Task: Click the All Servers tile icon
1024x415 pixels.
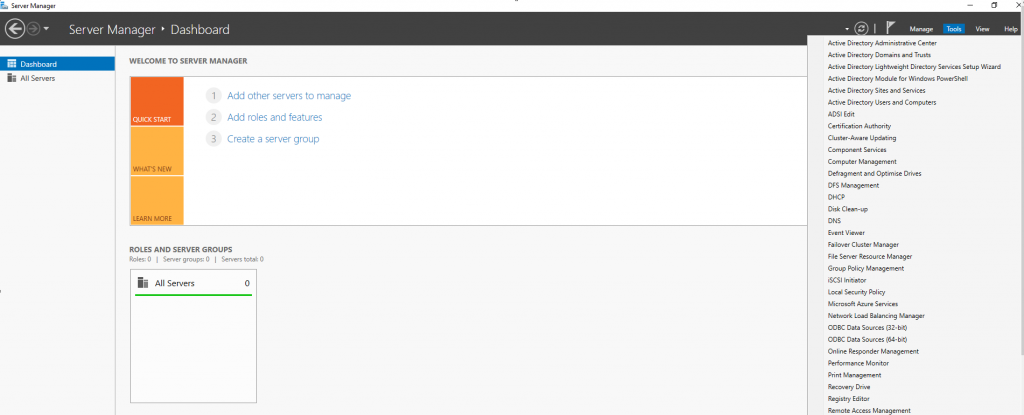Action: pyautogui.click(x=143, y=282)
